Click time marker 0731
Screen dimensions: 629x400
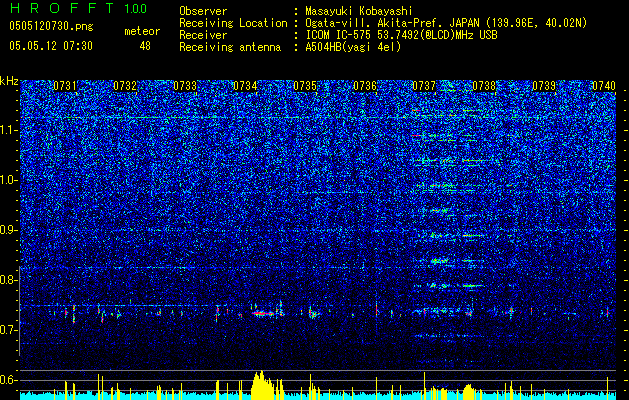65,86
